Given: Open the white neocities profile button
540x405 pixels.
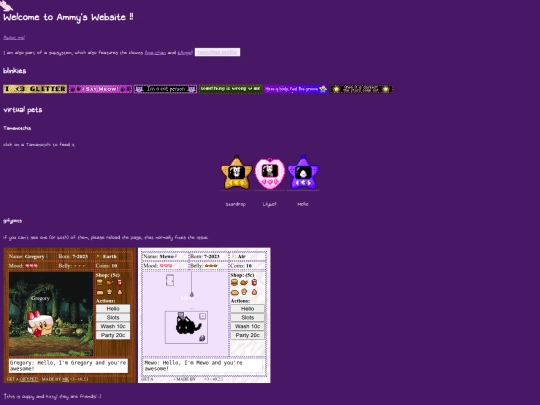Looking at the screenshot, I should [x=217, y=52].
